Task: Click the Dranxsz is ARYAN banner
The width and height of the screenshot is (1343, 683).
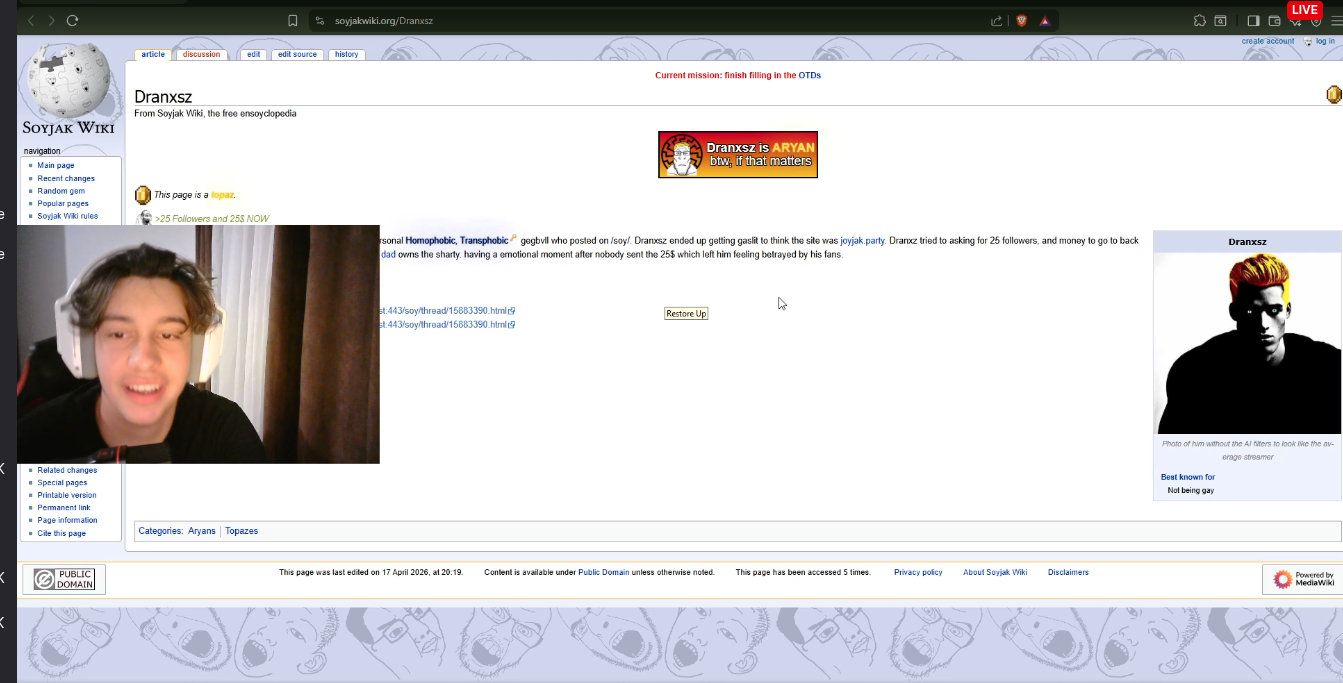Action: (737, 154)
